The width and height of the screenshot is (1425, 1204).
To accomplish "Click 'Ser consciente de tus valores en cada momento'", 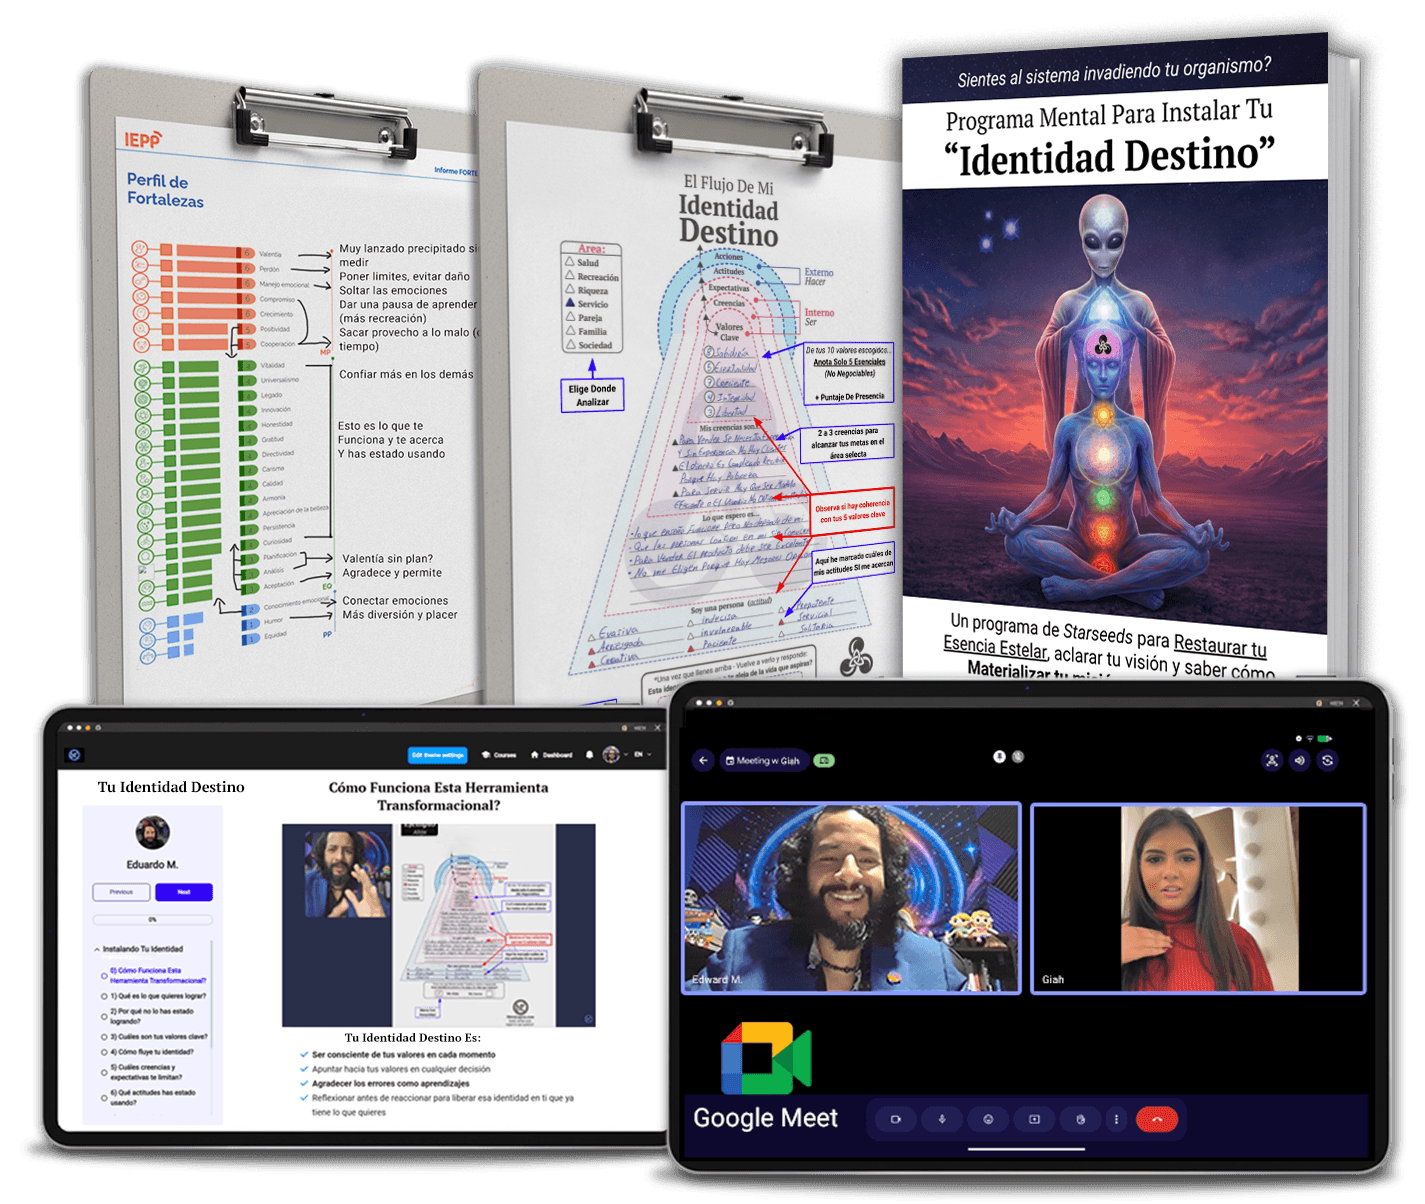I will tap(403, 1055).
